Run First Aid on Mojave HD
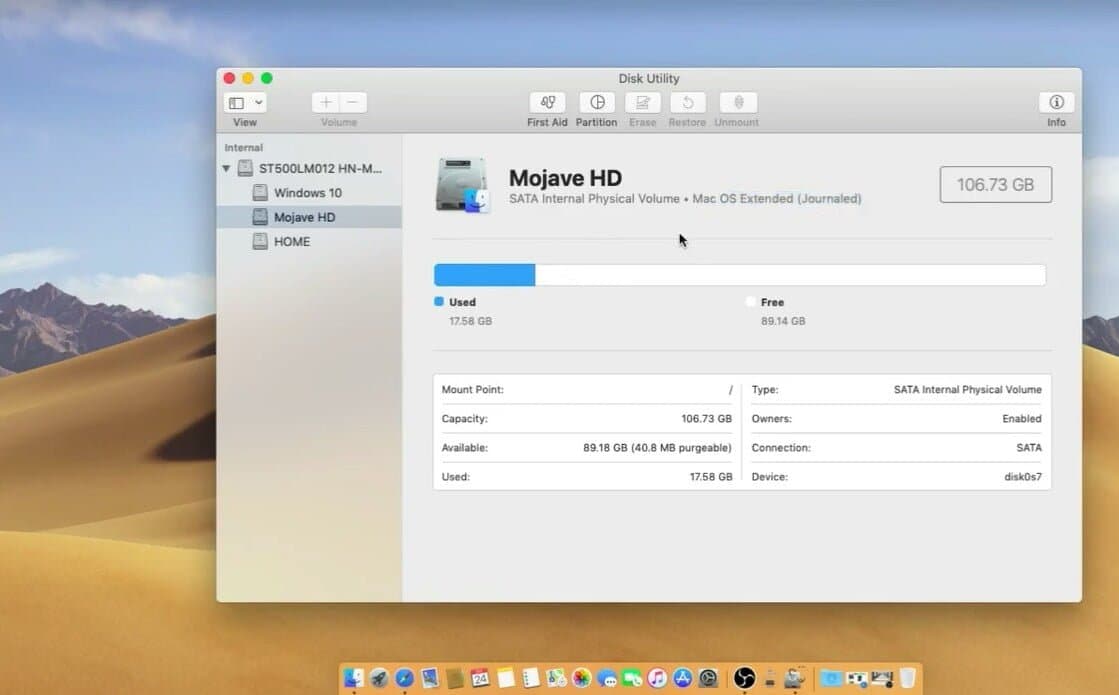 coord(546,102)
